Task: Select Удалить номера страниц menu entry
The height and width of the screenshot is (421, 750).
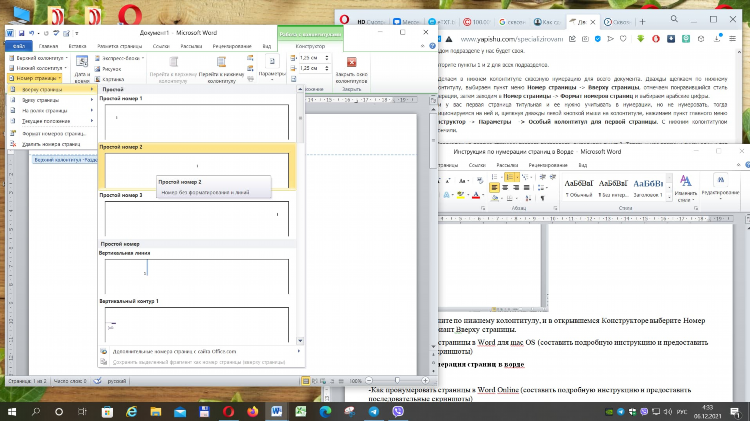Action: click(52, 144)
